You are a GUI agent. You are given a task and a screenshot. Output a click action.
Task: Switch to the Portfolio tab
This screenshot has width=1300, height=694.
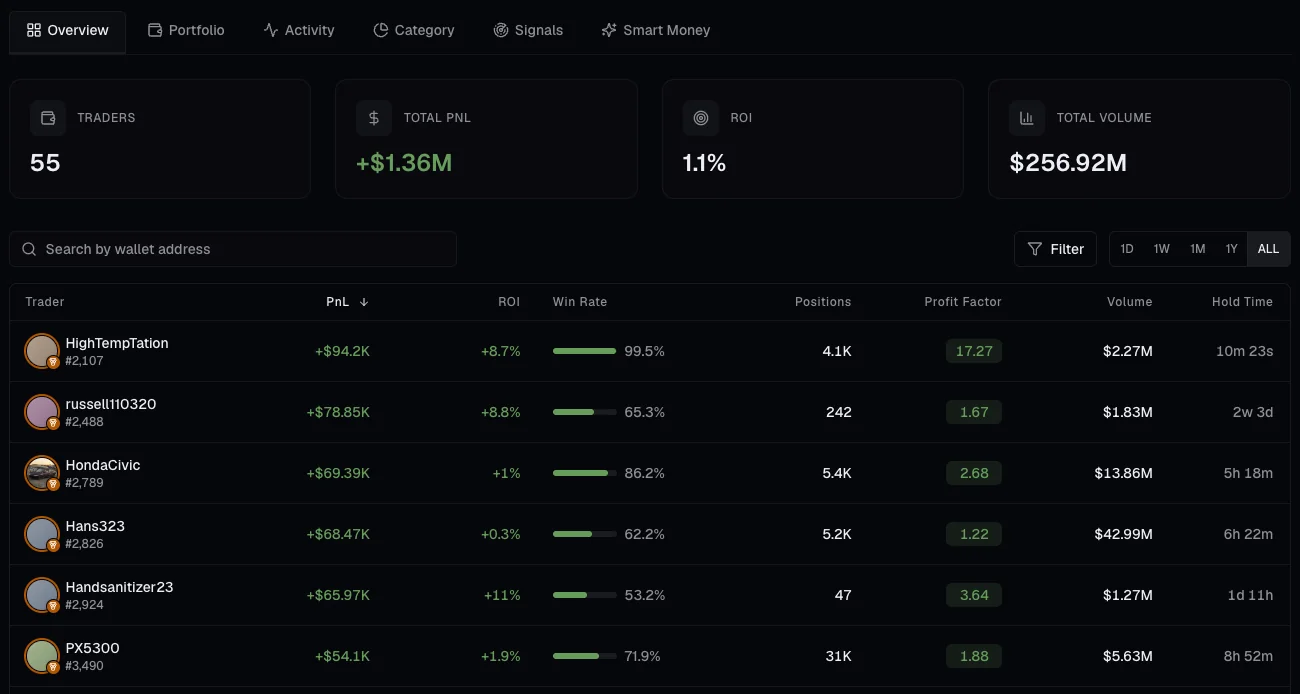click(186, 30)
